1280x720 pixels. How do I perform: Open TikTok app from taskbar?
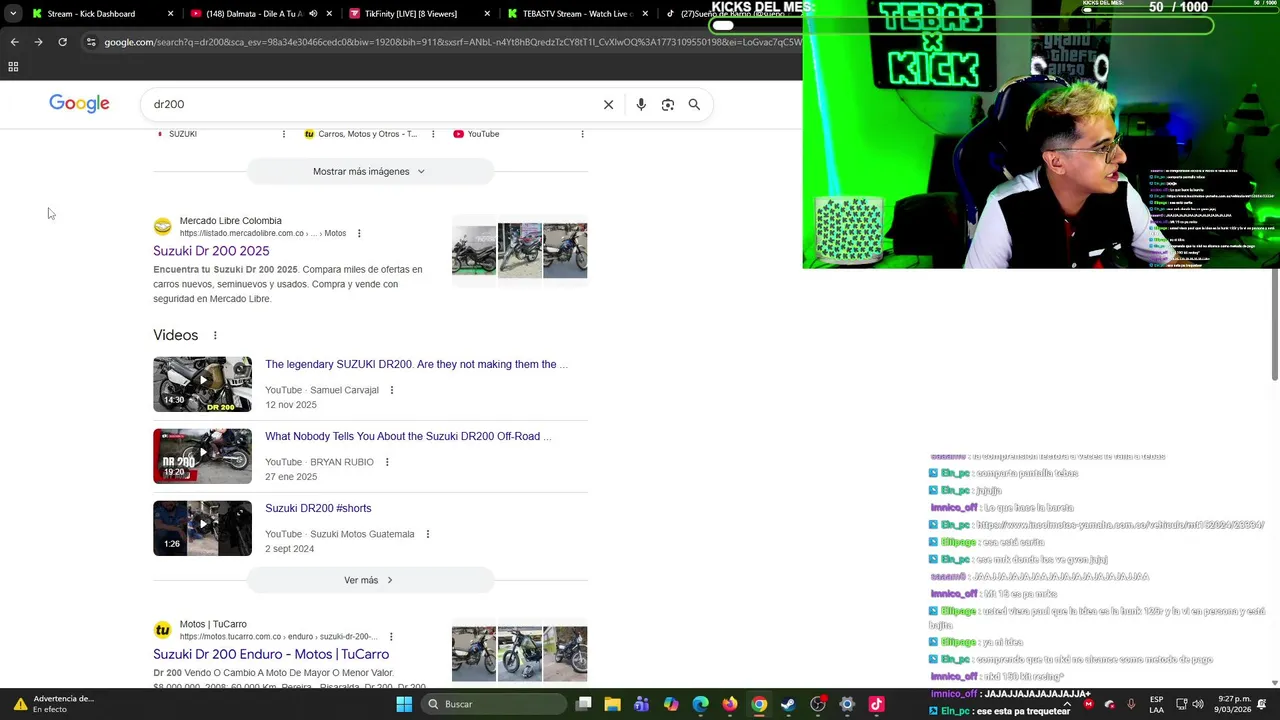coord(877,704)
